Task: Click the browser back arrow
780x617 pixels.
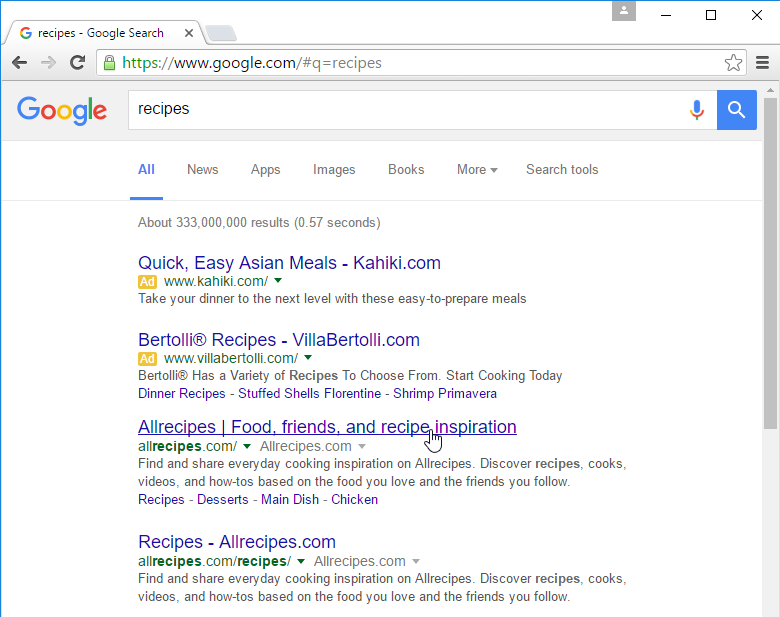Action: point(19,63)
